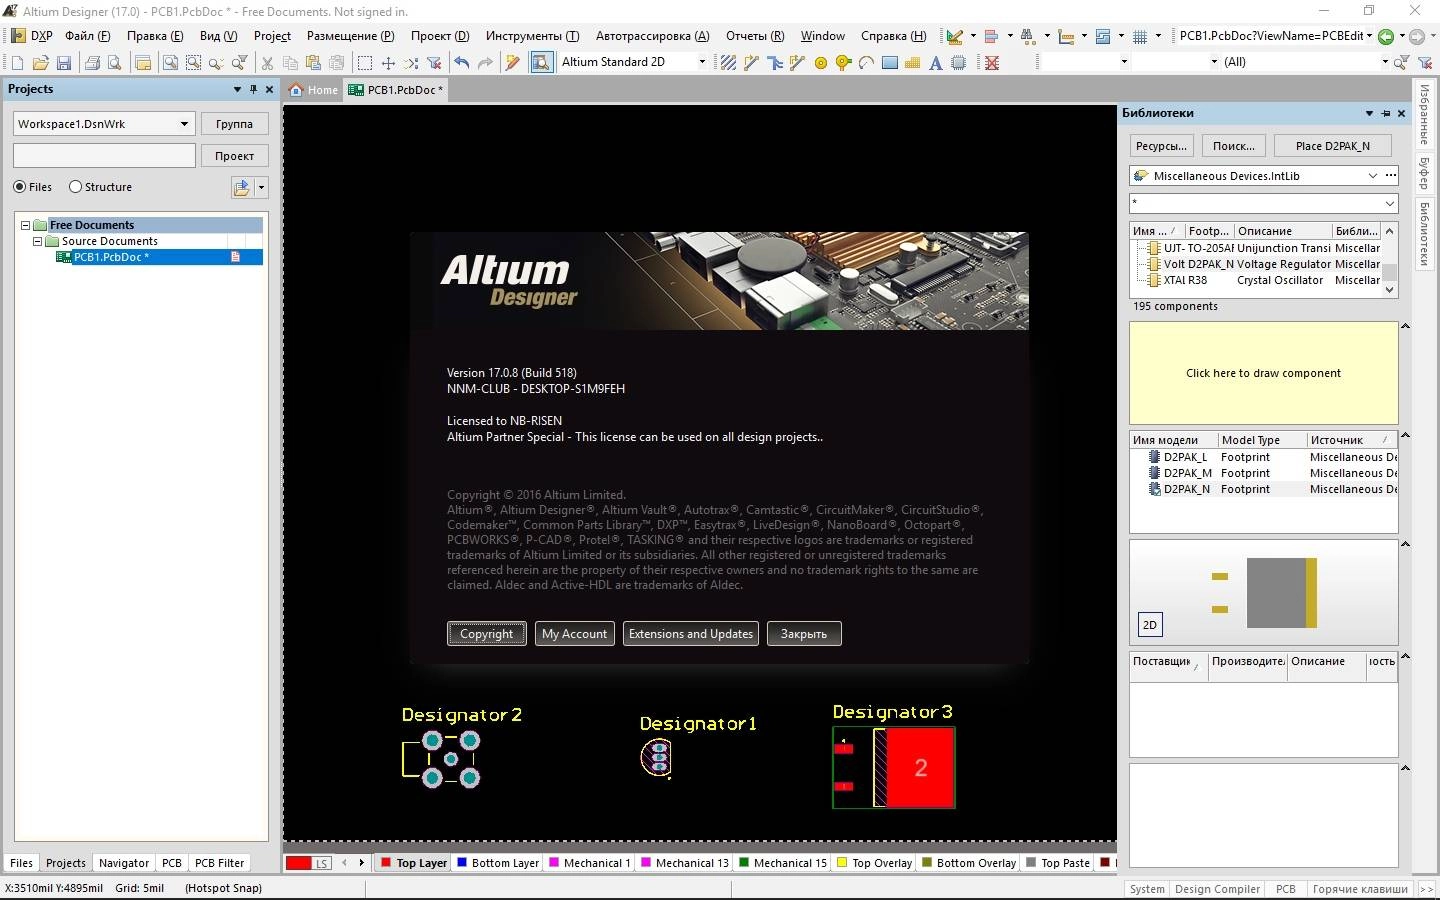Open the Правка menu
This screenshot has width=1440, height=900.
[x=155, y=36]
